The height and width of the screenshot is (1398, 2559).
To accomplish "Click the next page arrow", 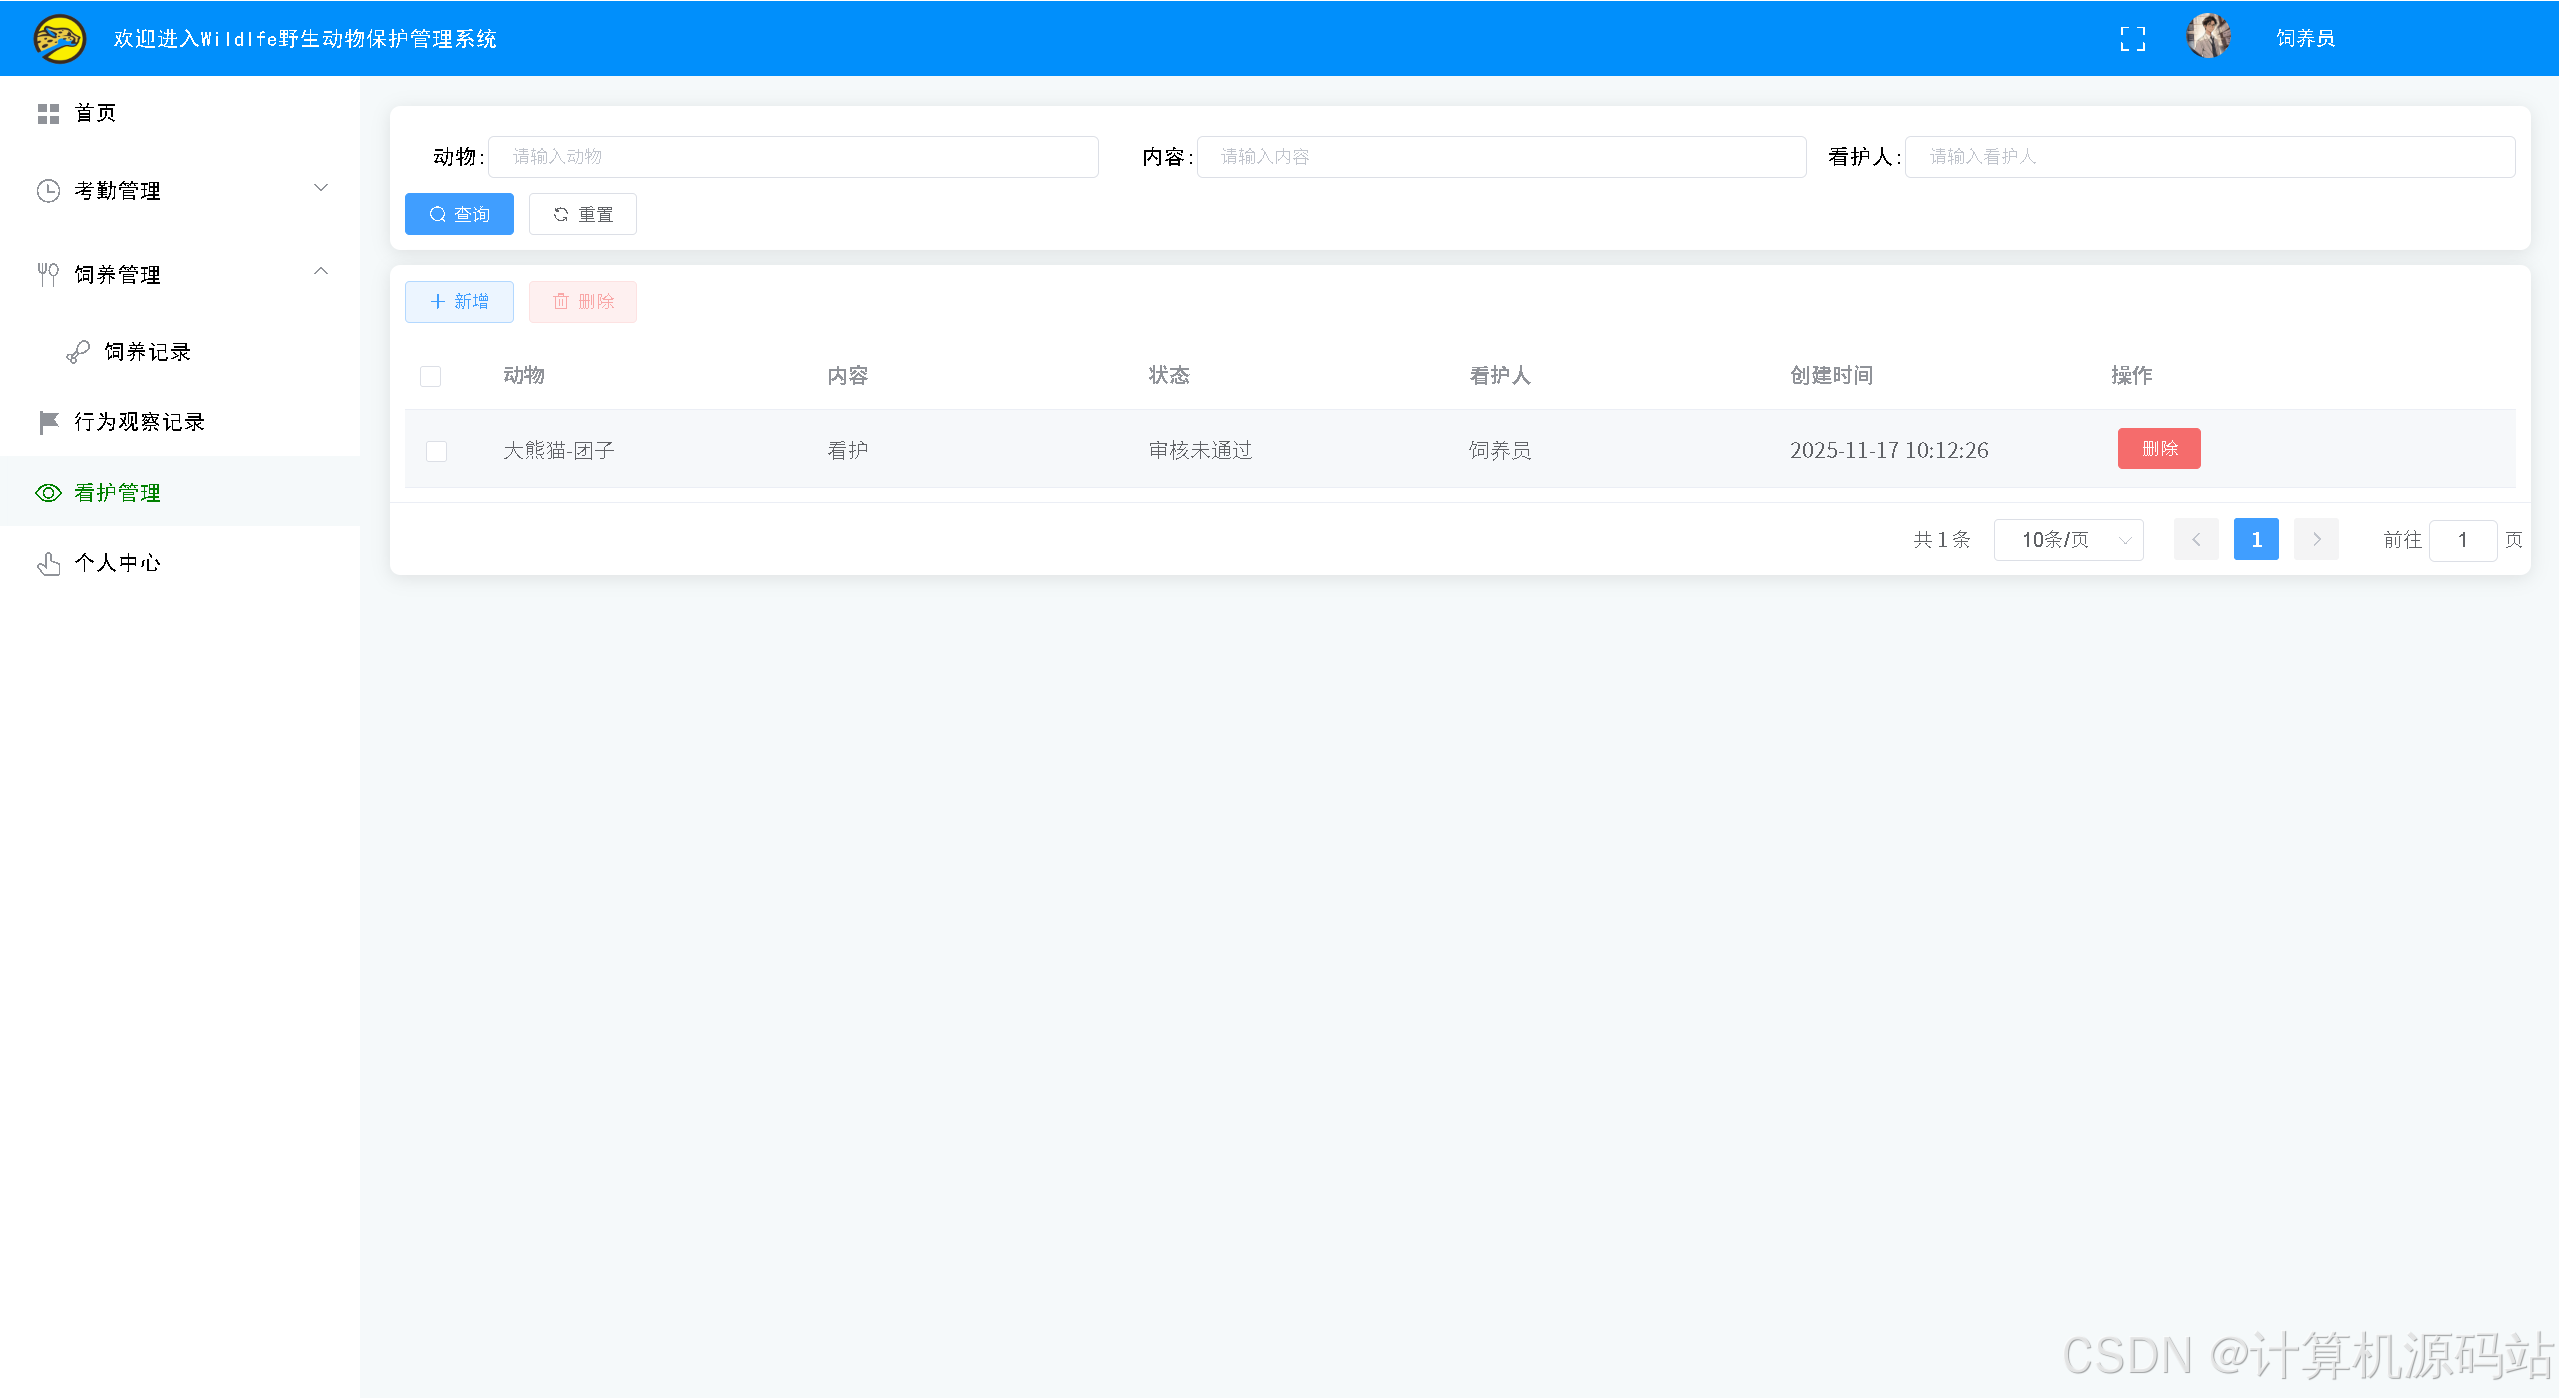I will [x=2316, y=540].
